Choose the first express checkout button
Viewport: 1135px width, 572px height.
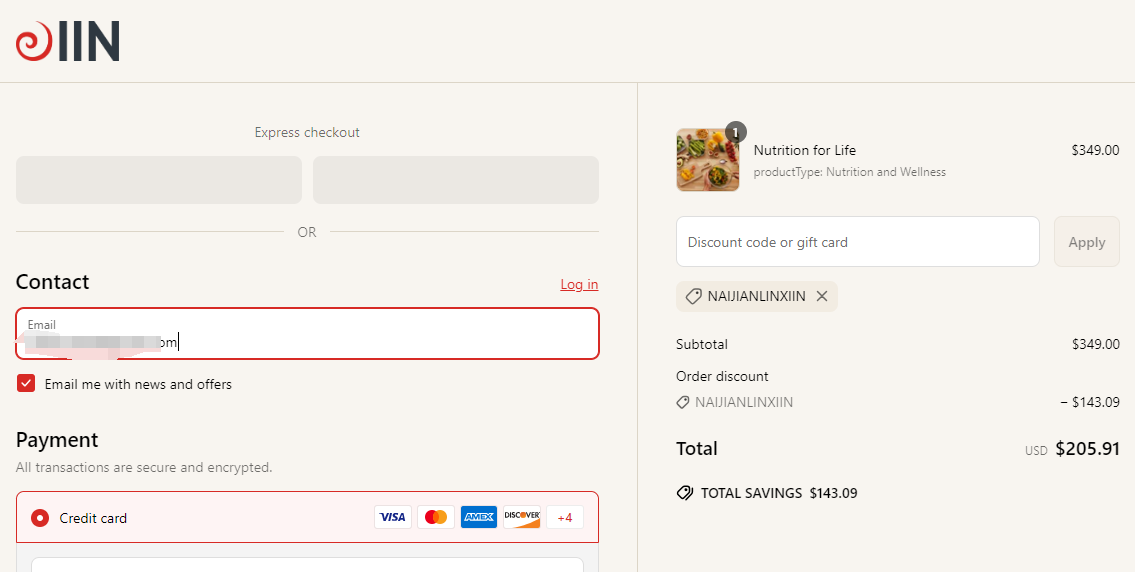[159, 180]
